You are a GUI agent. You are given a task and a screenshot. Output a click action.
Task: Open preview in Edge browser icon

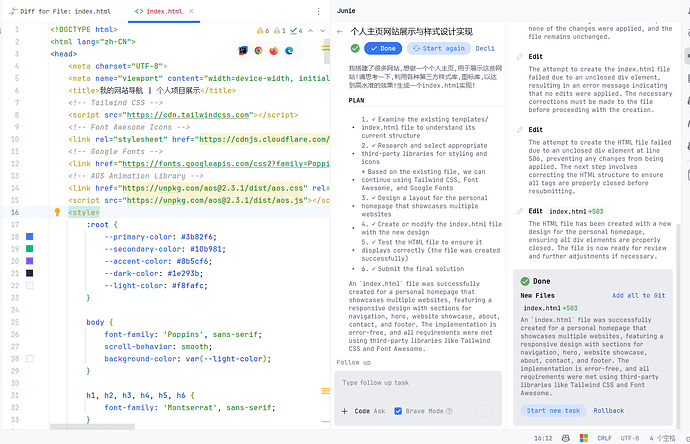pyautogui.click(x=289, y=51)
